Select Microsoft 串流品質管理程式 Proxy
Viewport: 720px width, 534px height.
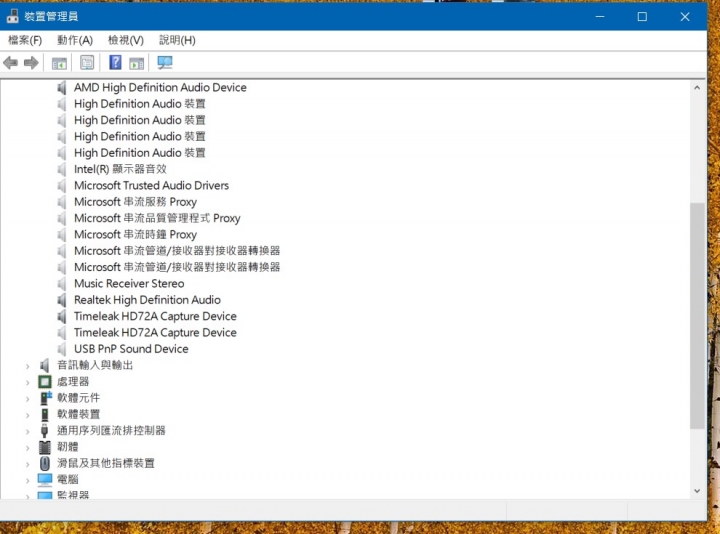coord(157,218)
